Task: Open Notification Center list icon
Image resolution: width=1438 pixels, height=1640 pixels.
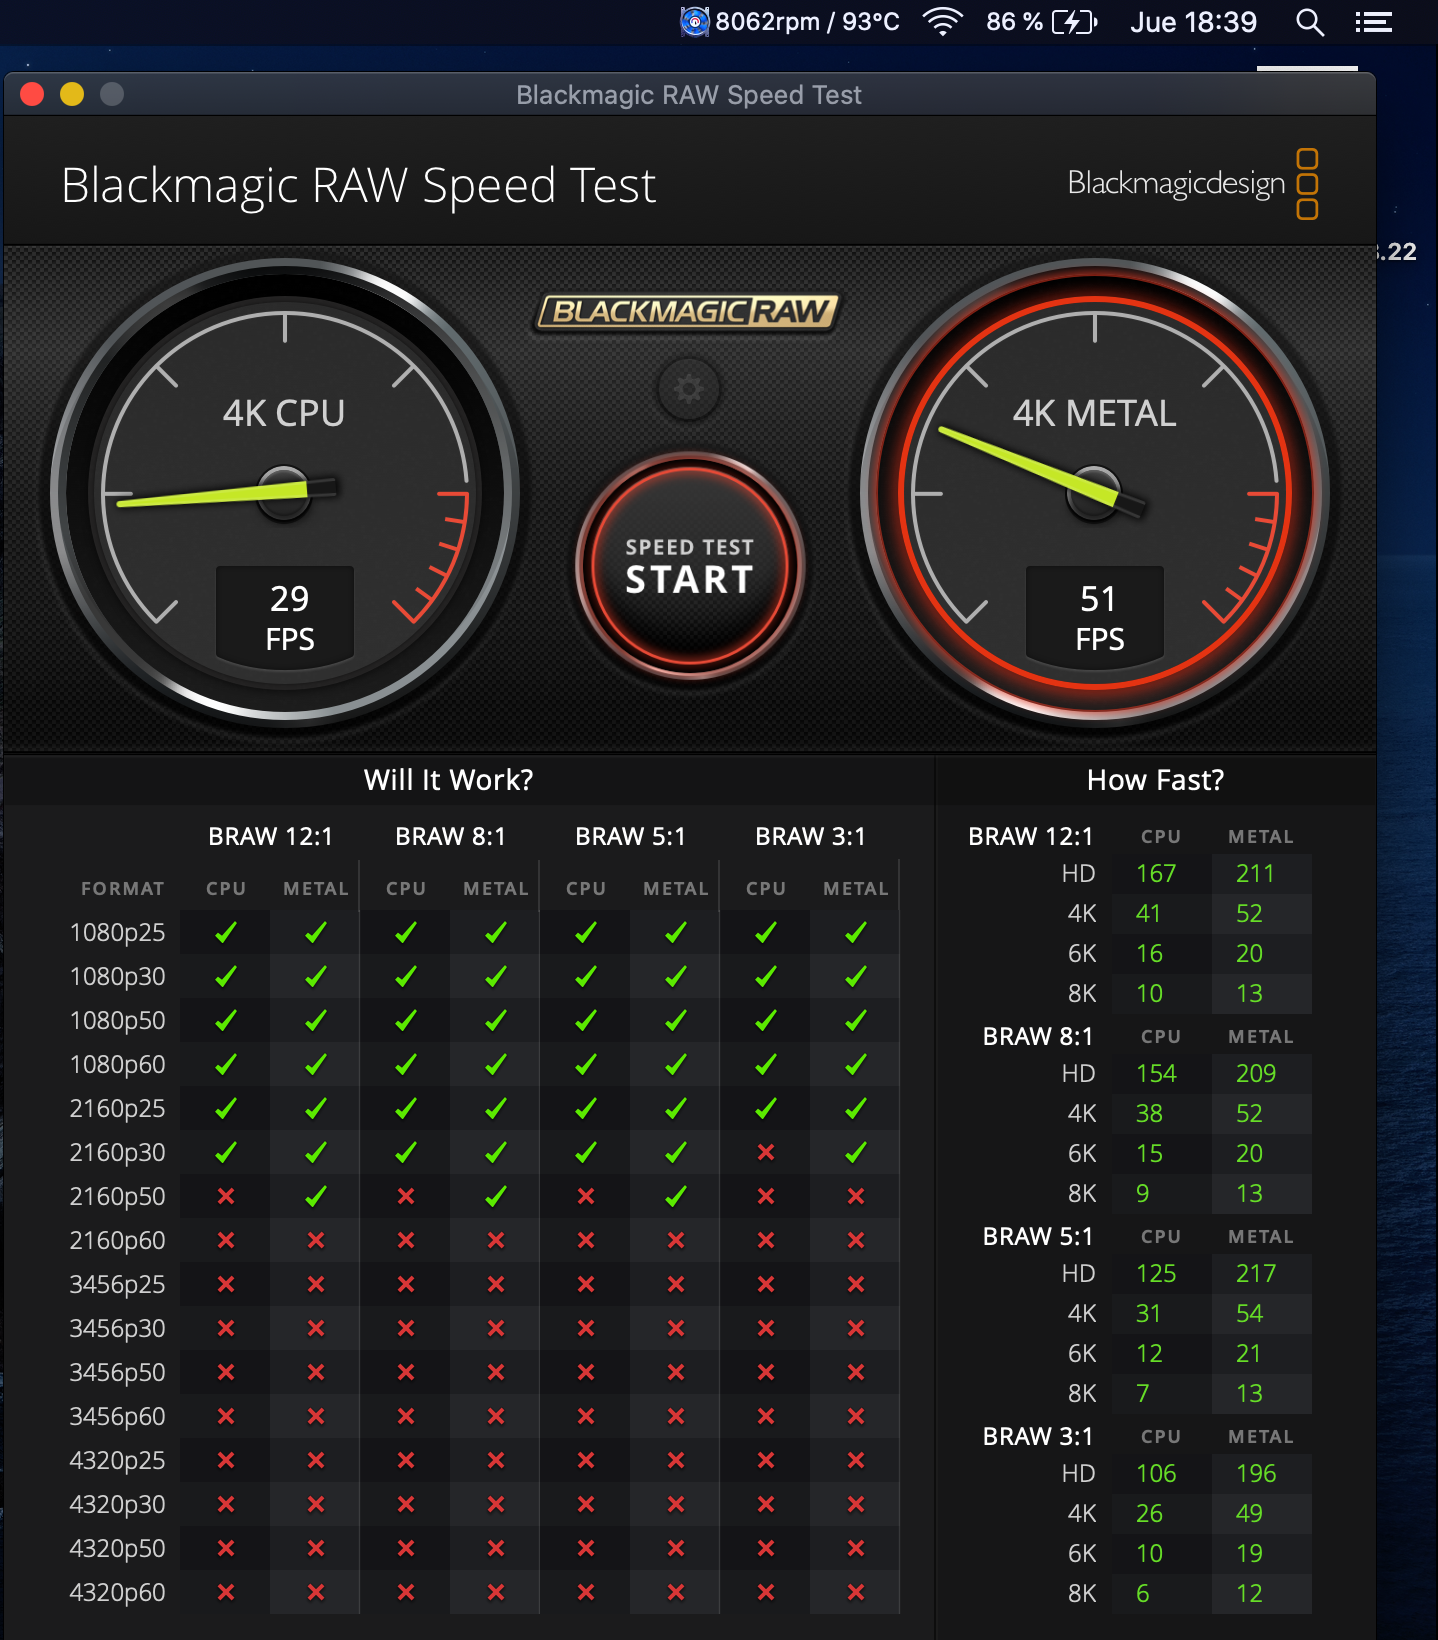Action: click(1374, 22)
